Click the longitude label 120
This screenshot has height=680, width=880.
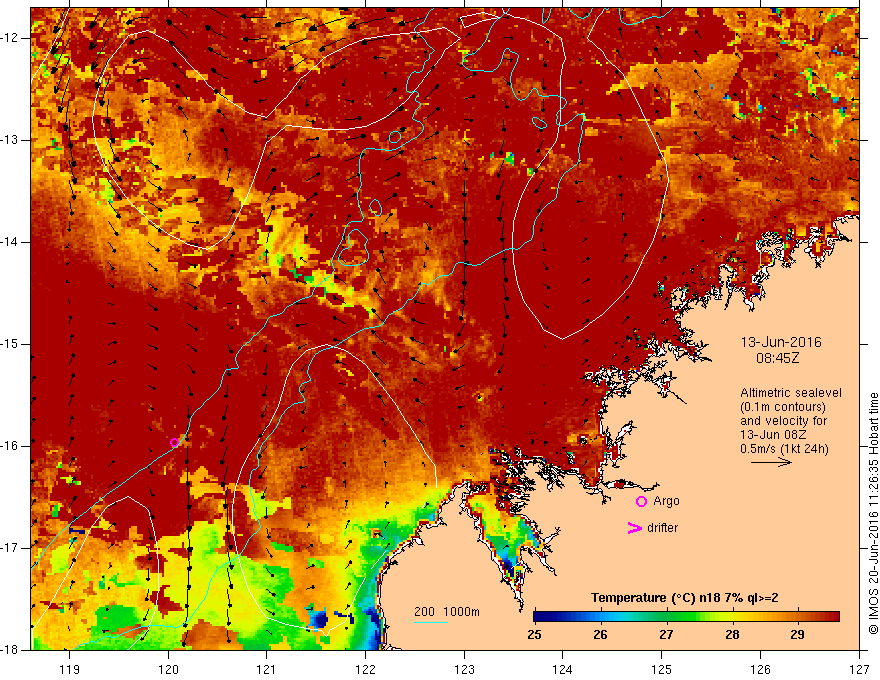pyautogui.click(x=168, y=669)
